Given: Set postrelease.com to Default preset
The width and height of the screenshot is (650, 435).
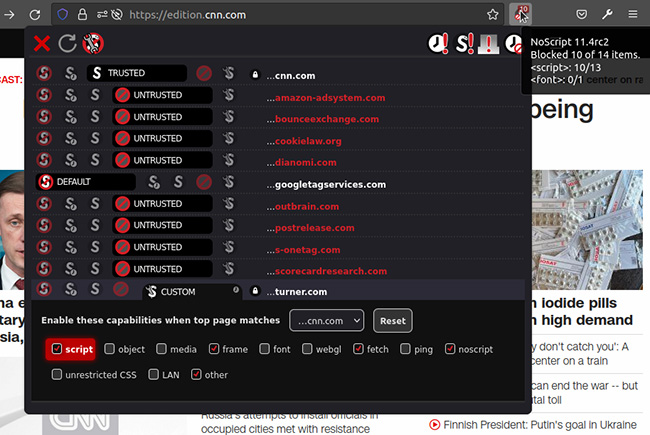Looking at the screenshot, I should click(x=44, y=225).
